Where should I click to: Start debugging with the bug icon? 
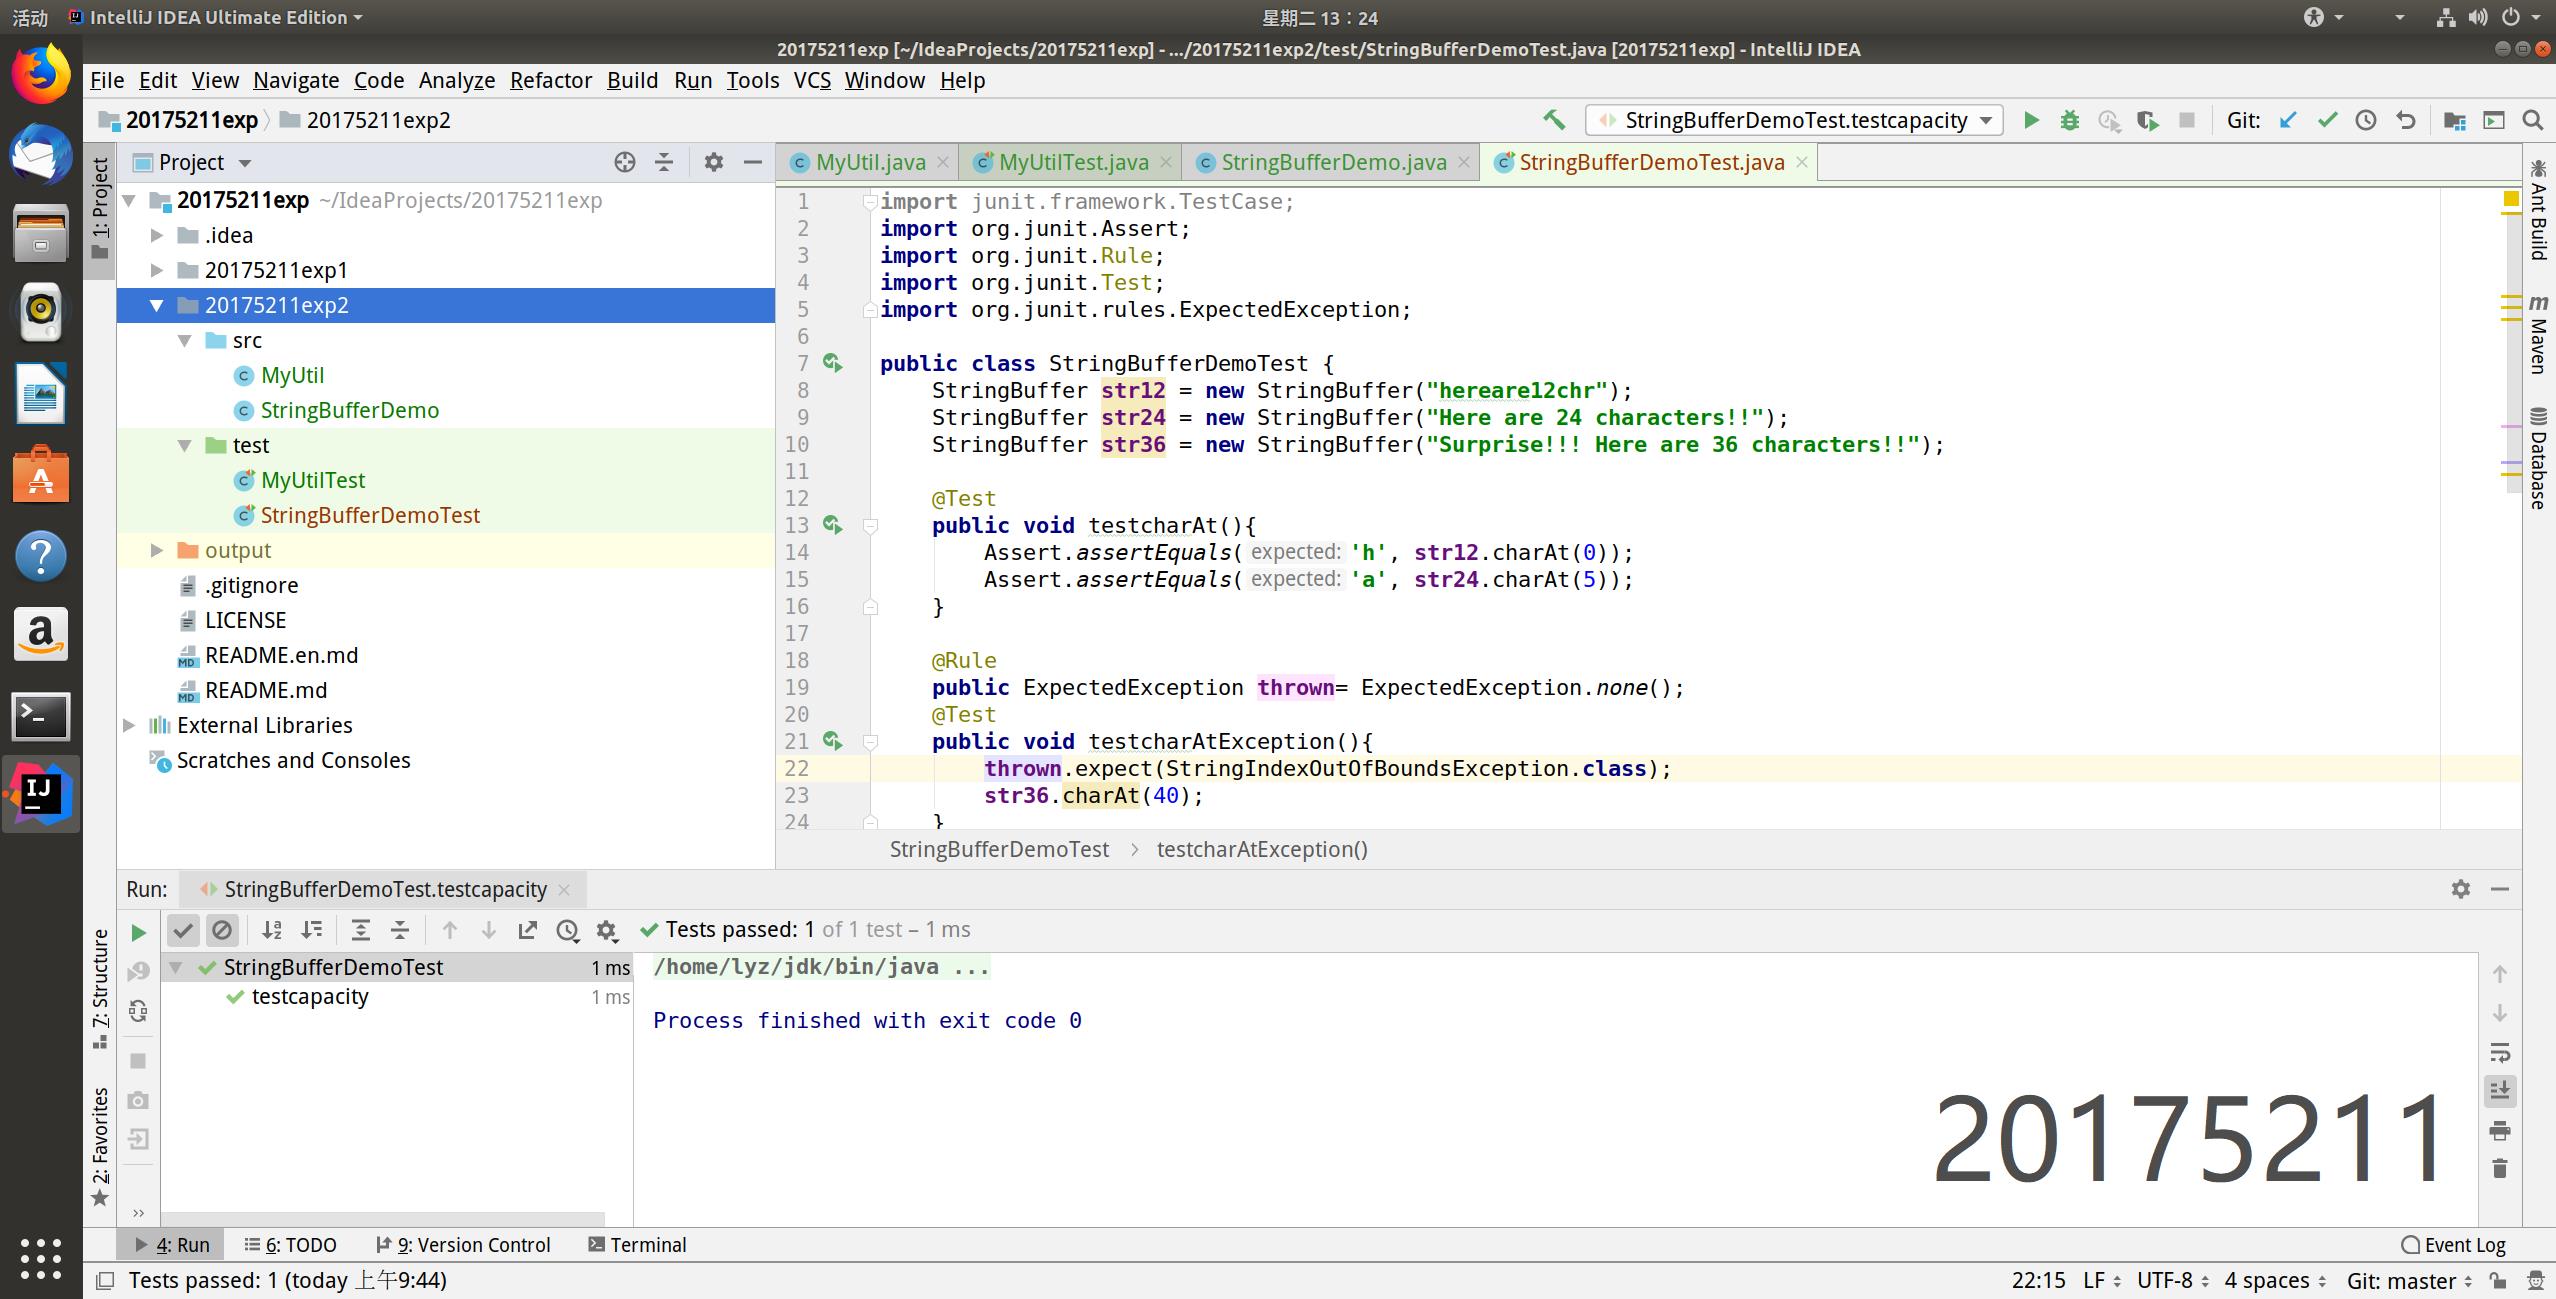point(2070,120)
